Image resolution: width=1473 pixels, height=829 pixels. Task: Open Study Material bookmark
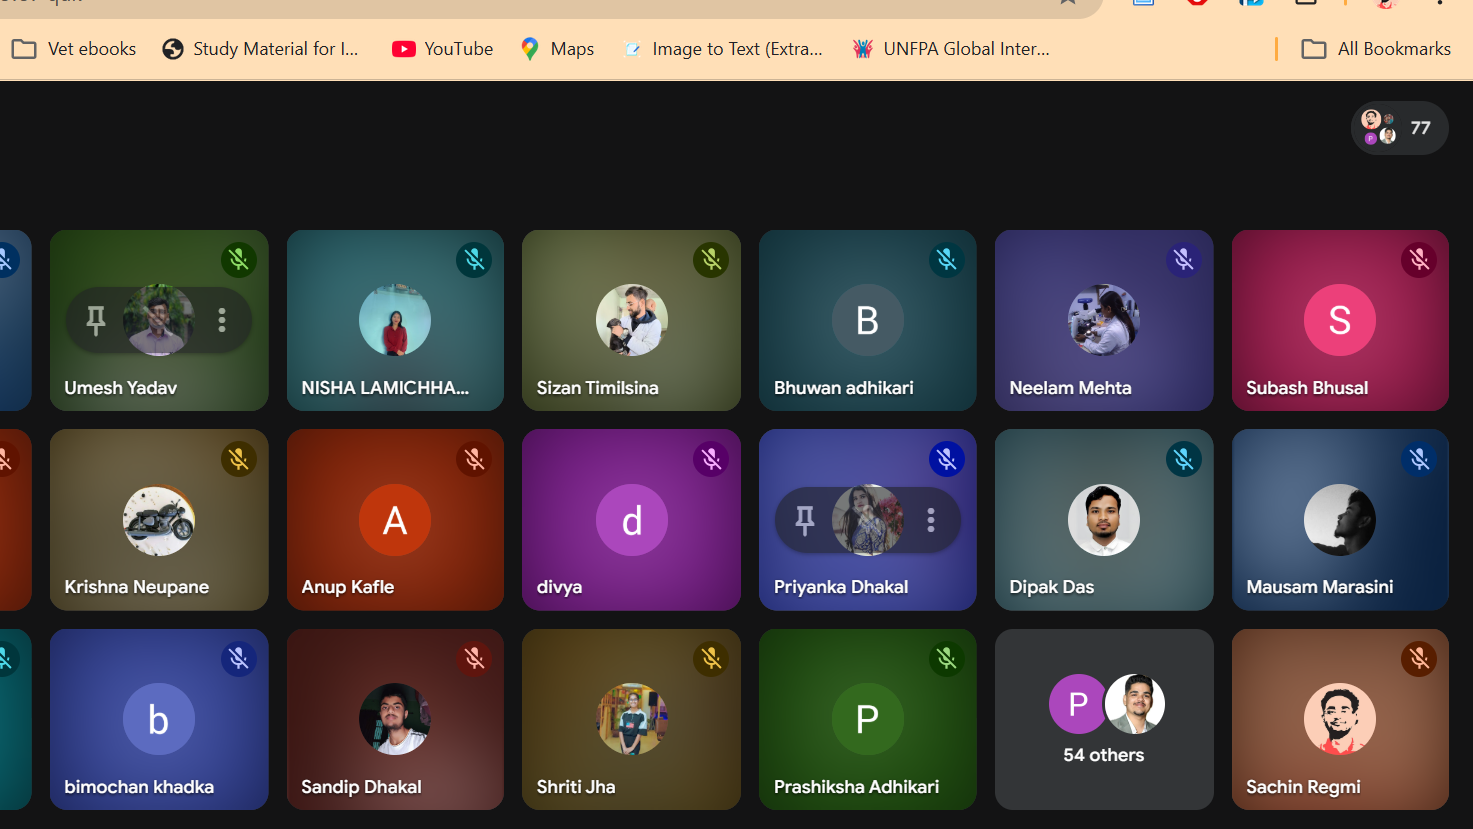tap(260, 49)
